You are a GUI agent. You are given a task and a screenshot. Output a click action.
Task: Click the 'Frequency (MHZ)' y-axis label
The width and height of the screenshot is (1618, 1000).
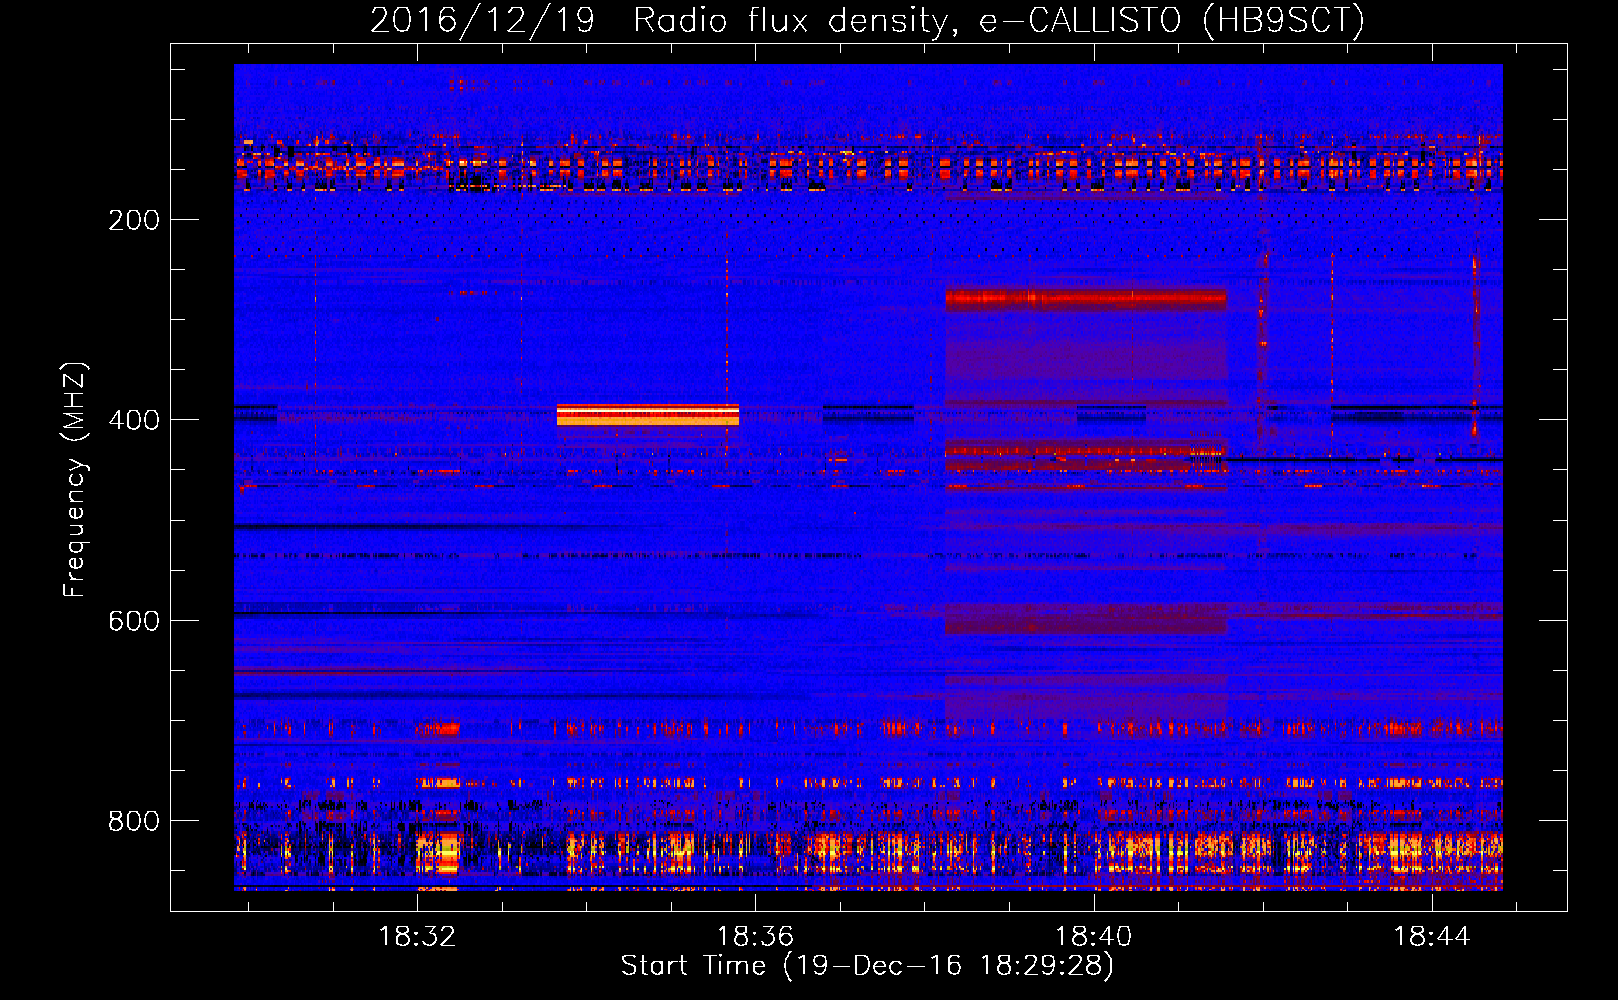tap(75, 480)
